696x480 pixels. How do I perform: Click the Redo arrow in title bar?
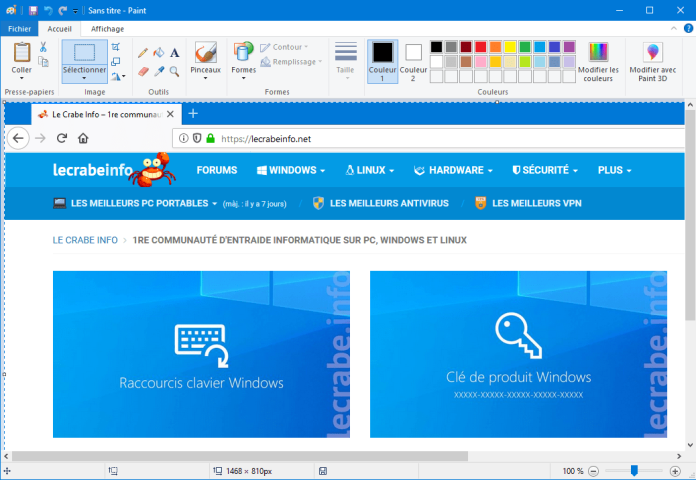tap(63, 10)
